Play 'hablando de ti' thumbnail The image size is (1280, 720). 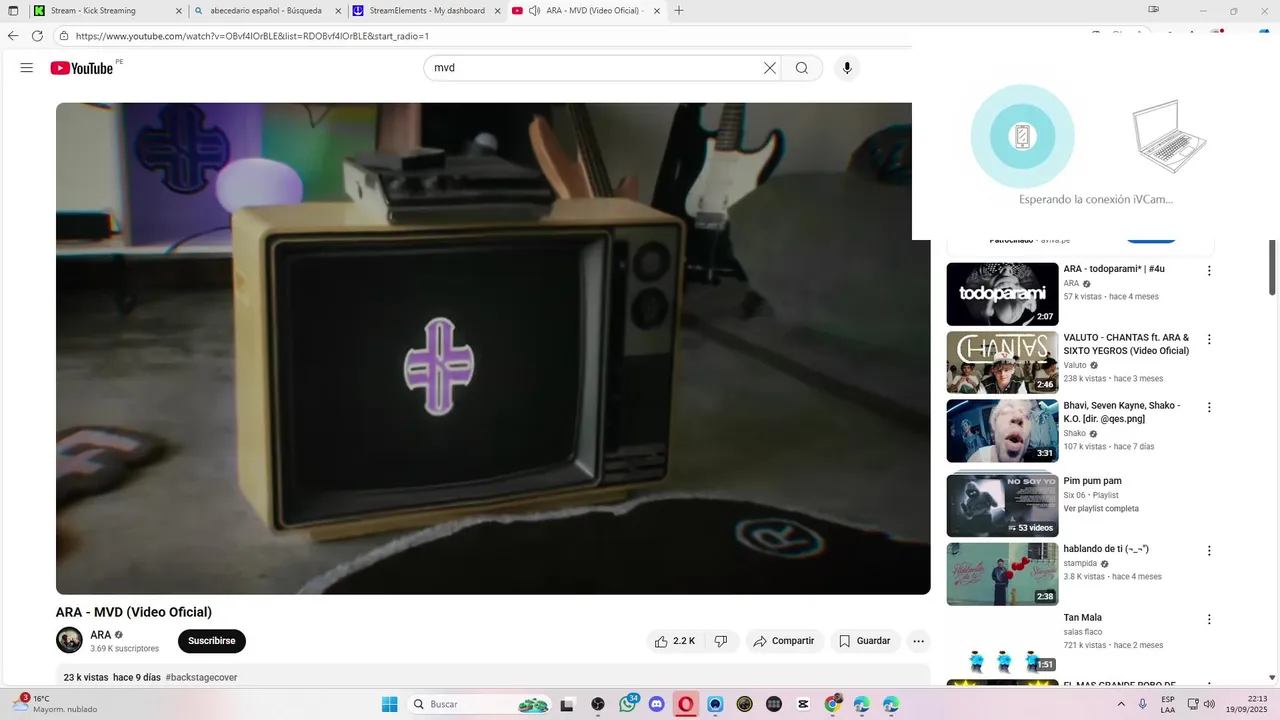pos(1002,574)
